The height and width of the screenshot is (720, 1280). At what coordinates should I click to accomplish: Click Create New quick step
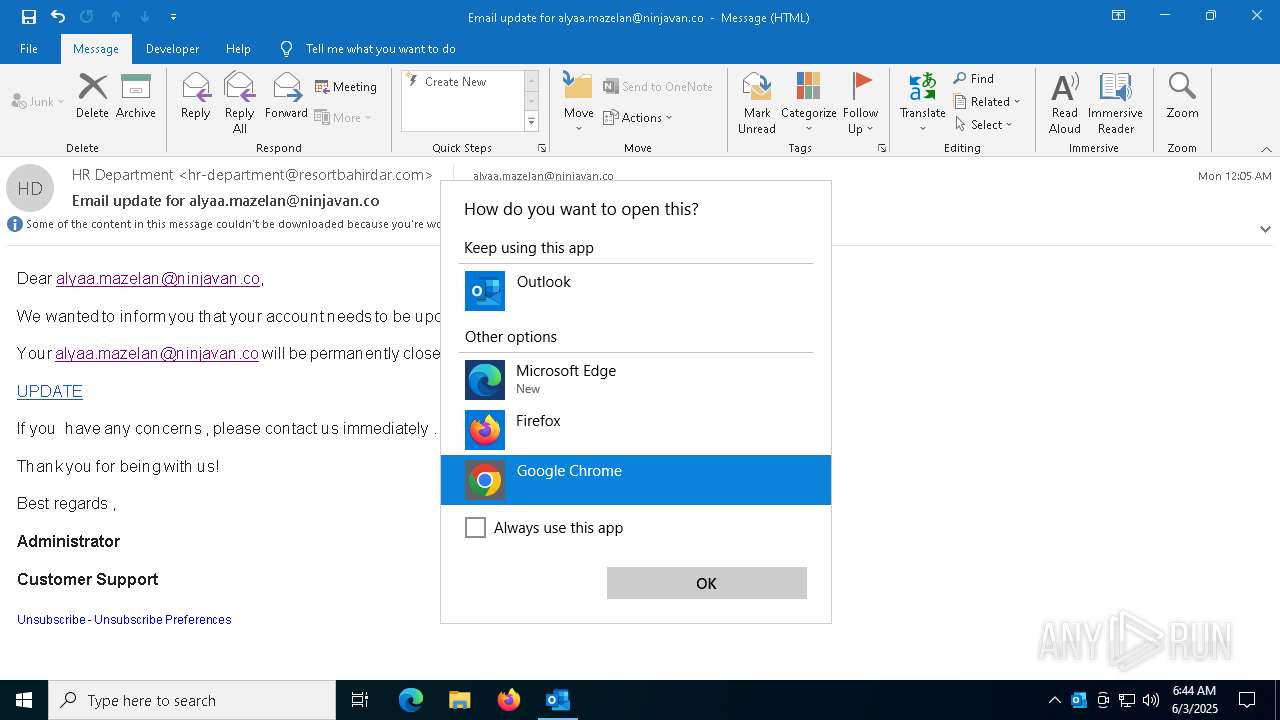462,82
